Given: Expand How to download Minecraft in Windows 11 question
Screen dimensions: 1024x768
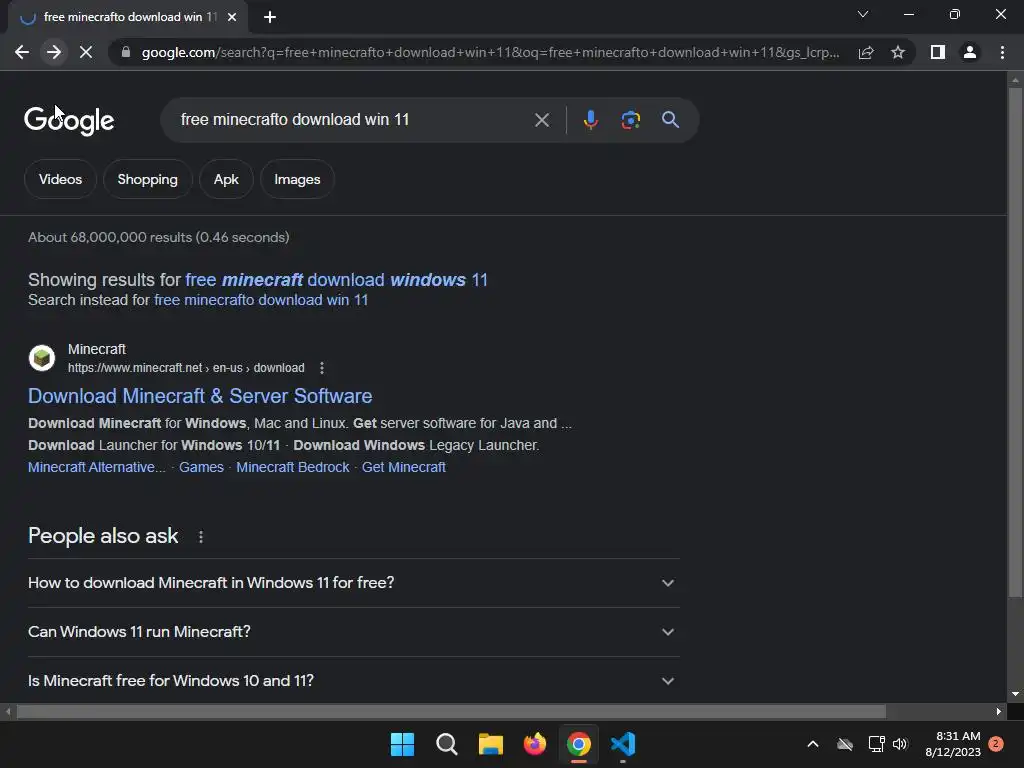Looking at the screenshot, I should (x=353, y=583).
